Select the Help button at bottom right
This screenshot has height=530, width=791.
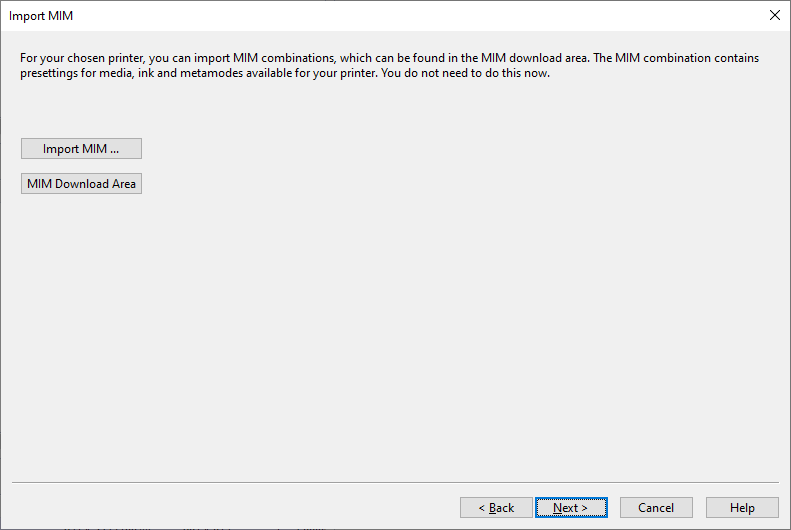742,508
